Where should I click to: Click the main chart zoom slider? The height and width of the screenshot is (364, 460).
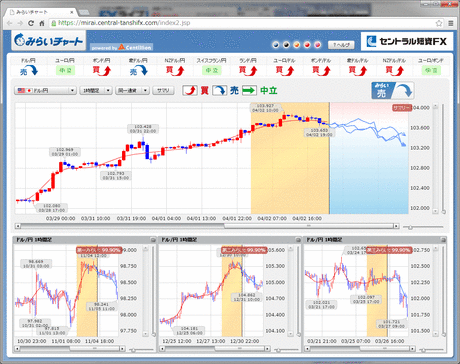click(423, 227)
